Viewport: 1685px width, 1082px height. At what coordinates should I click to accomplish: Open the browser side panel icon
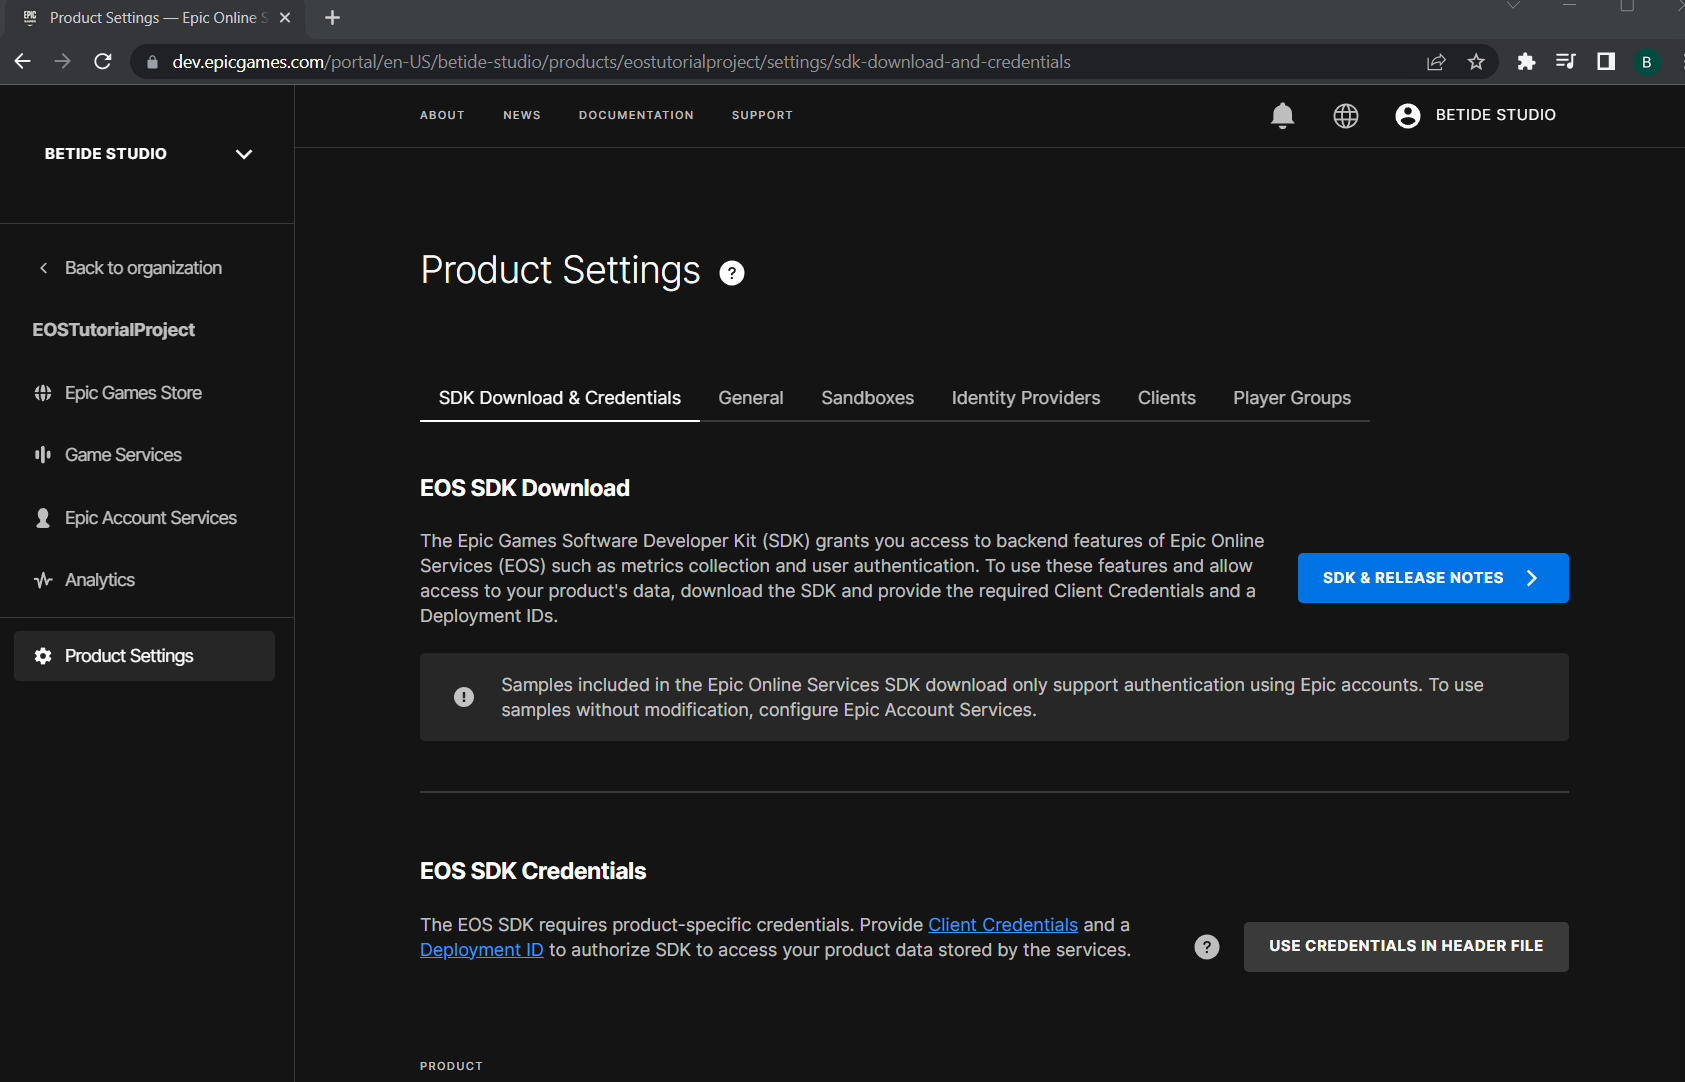tap(1606, 62)
